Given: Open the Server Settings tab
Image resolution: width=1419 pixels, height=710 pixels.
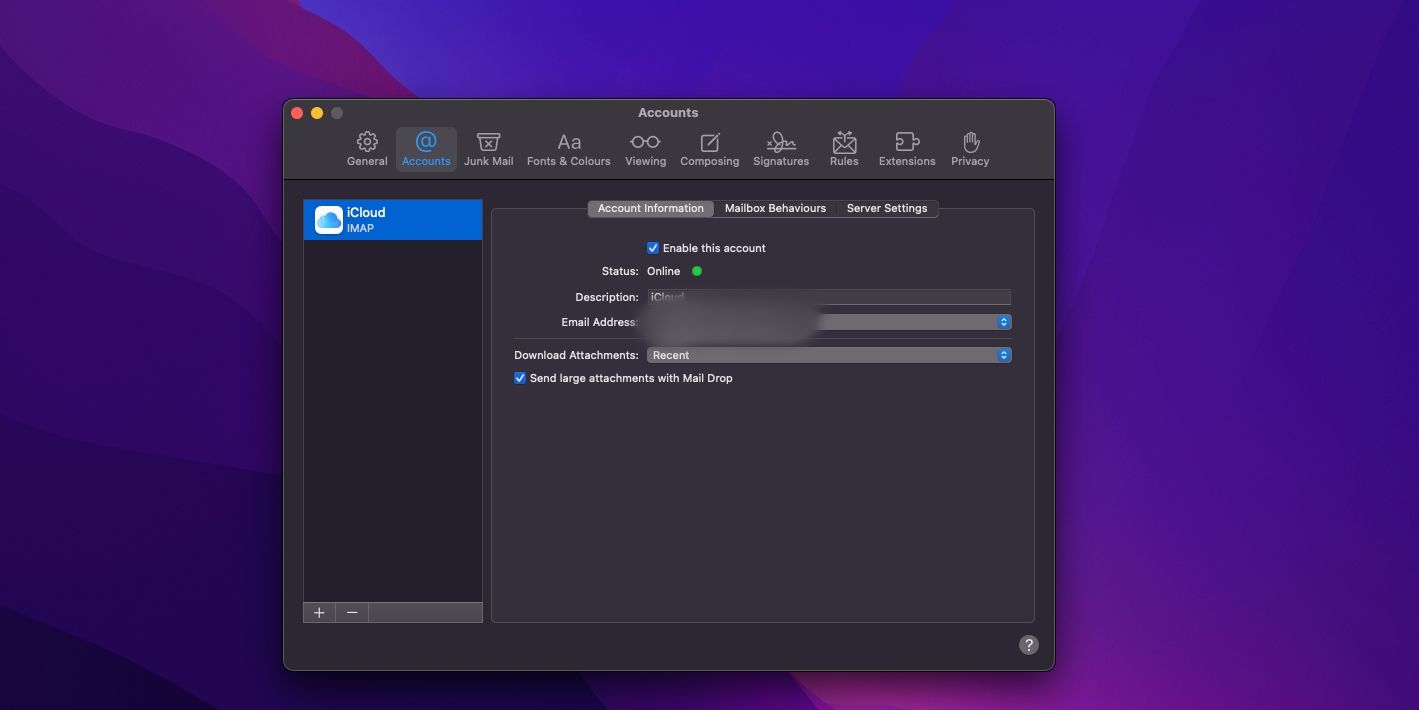Looking at the screenshot, I should tap(887, 208).
